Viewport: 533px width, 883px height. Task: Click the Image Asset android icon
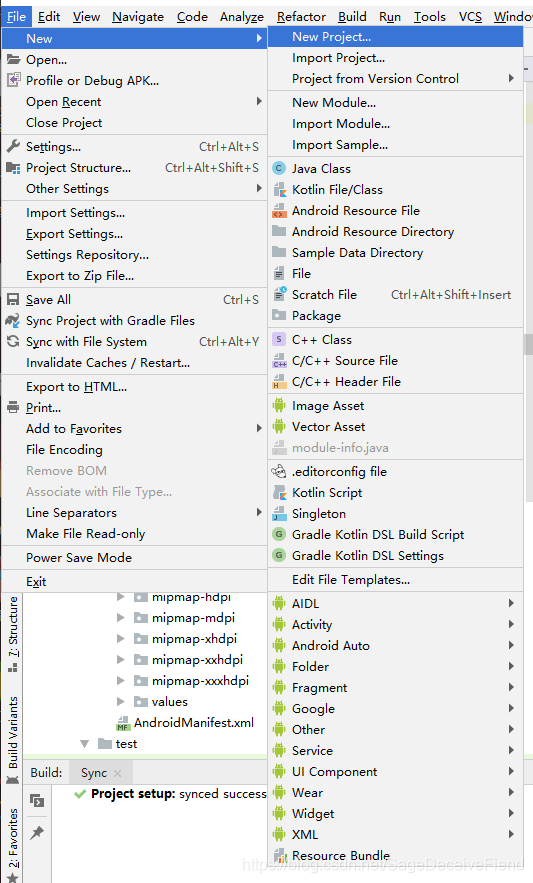[279, 405]
